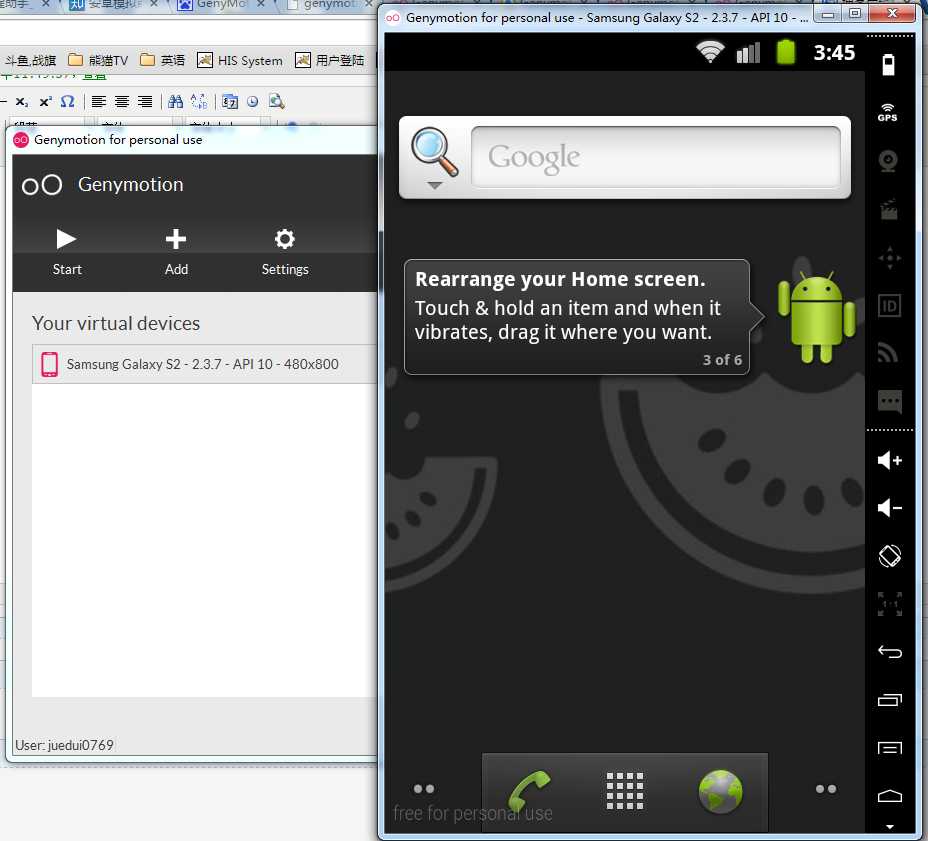Click the recent apps button in sidebar
Viewport: 928px width, 841px height.
click(x=890, y=700)
